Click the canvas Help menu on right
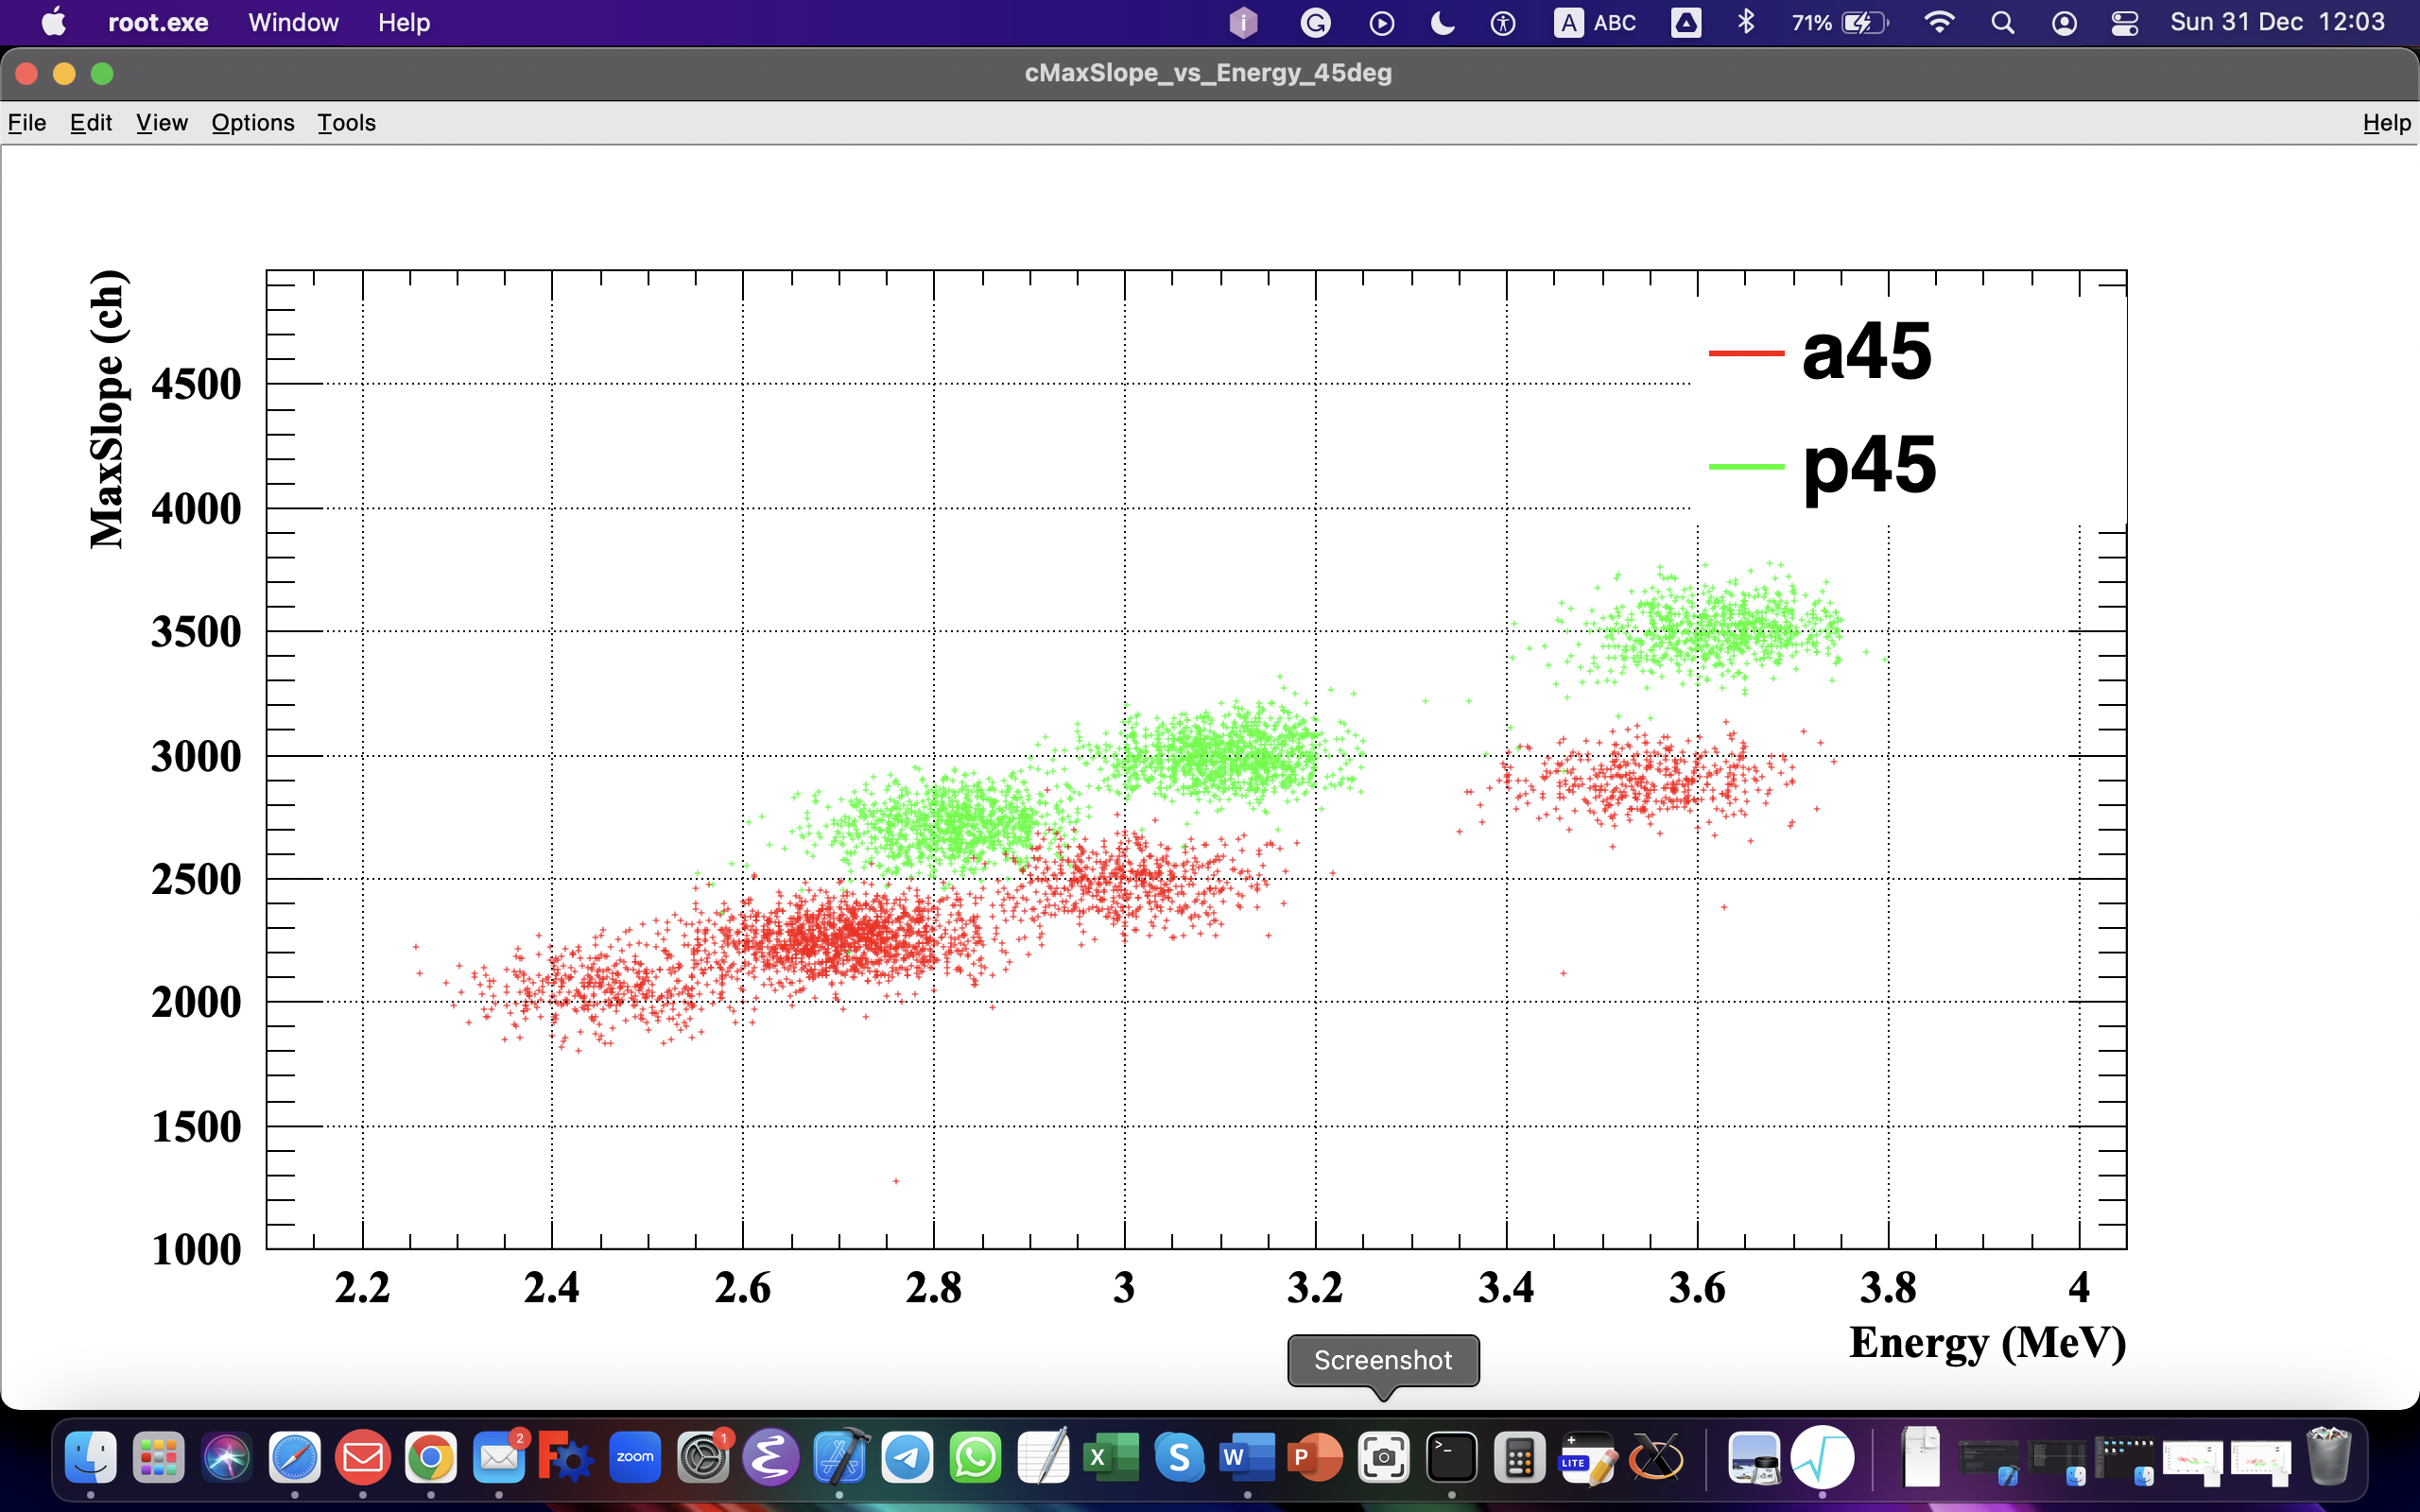The height and width of the screenshot is (1512, 2420). click(2386, 122)
